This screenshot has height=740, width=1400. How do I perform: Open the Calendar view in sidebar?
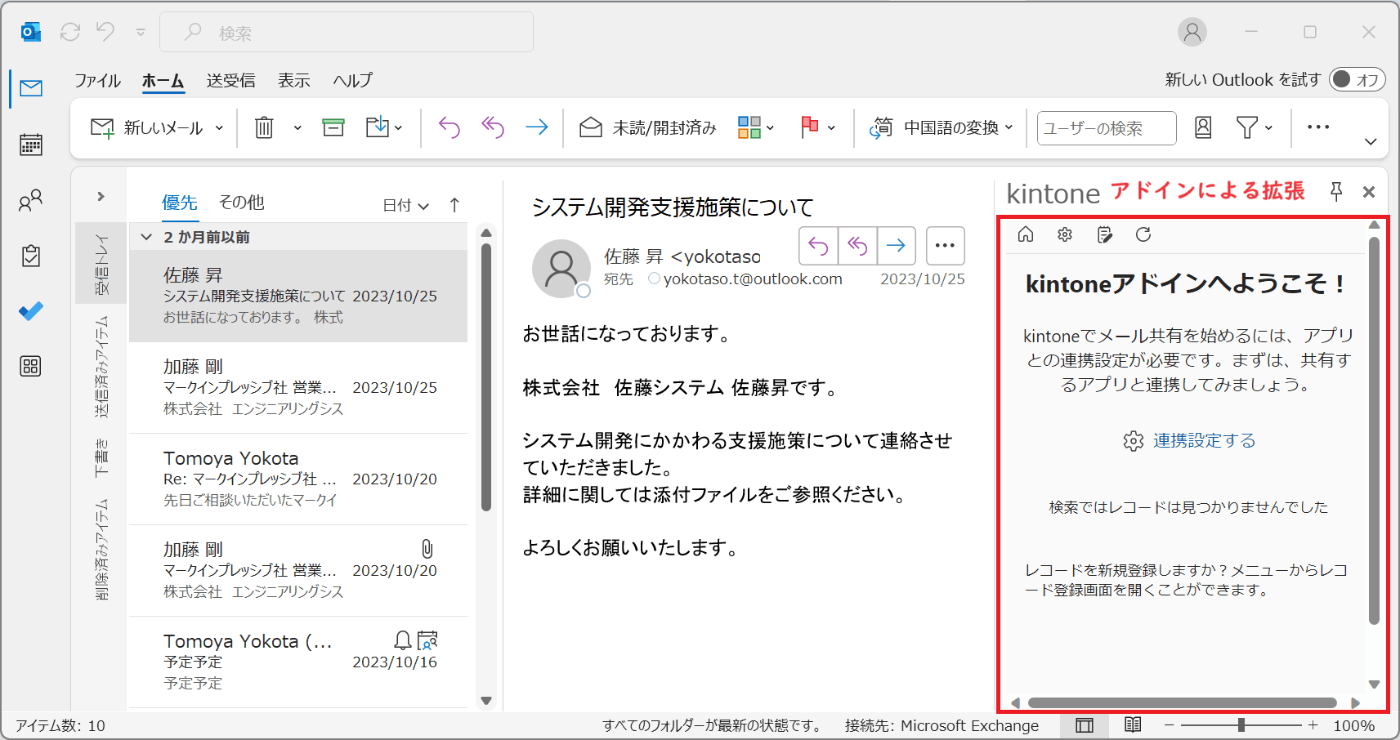pyautogui.click(x=31, y=145)
